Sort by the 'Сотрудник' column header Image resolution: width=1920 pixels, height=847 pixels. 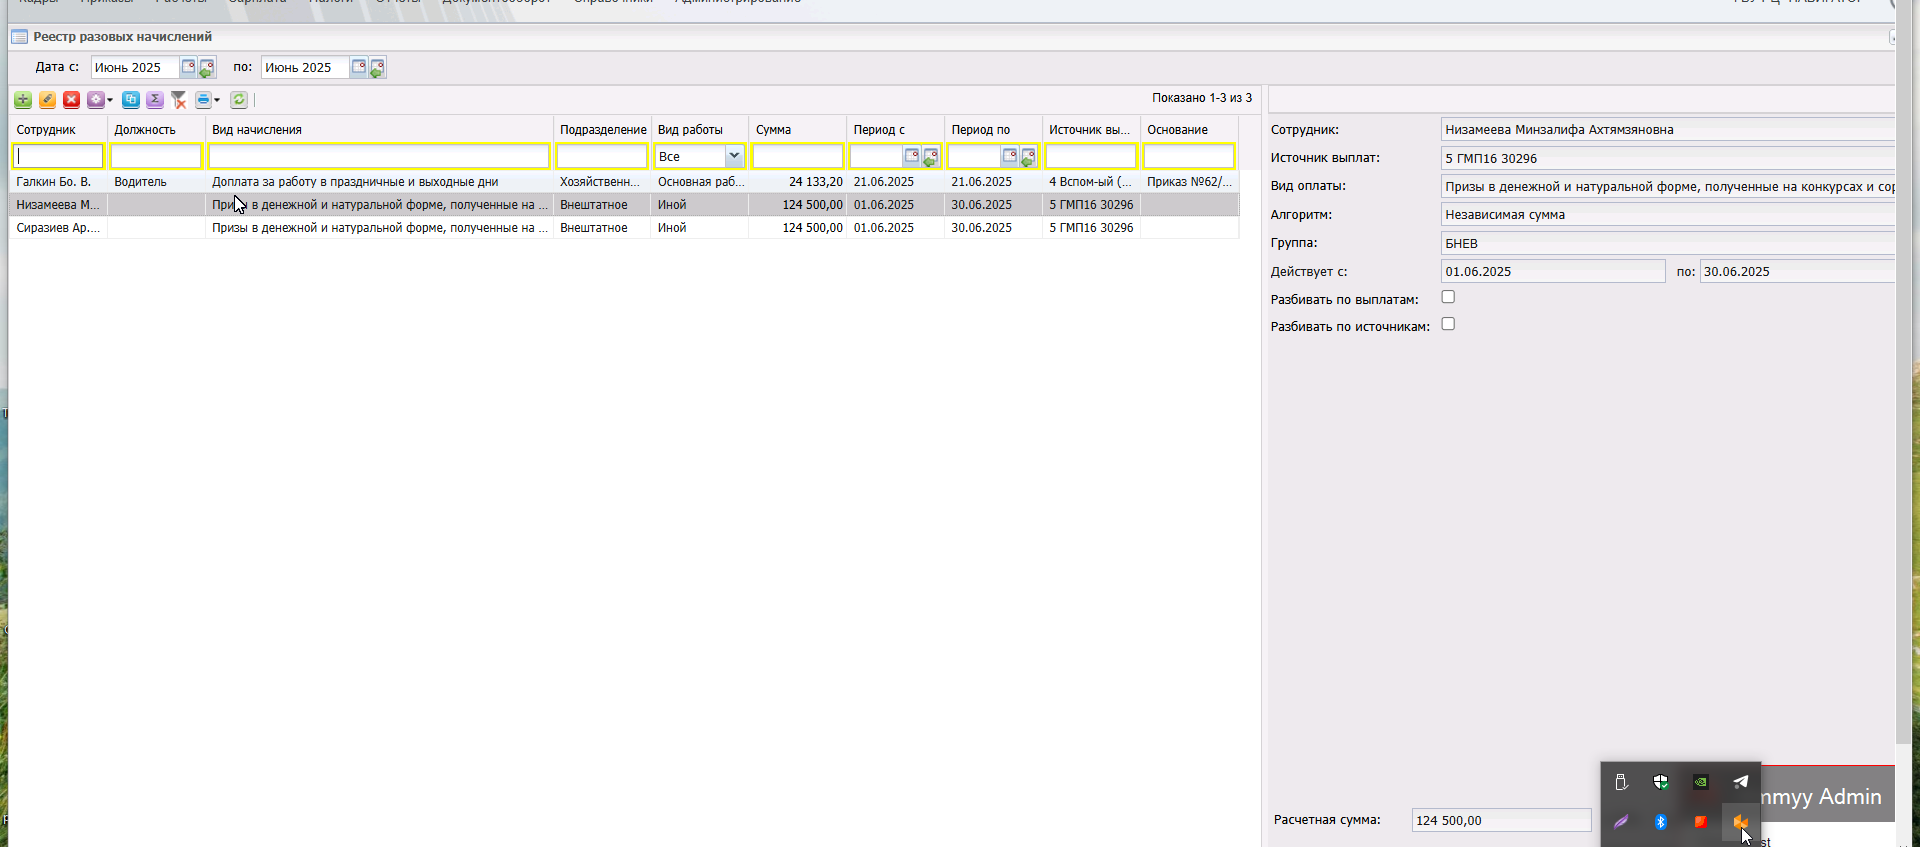(58, 130)
